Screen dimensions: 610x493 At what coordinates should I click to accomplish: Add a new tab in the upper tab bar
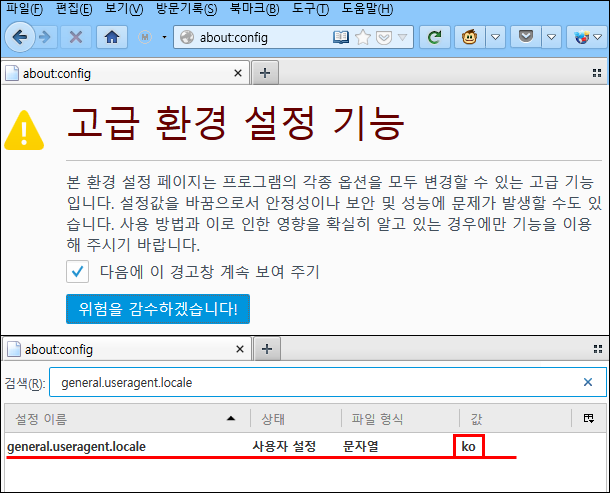265,73
